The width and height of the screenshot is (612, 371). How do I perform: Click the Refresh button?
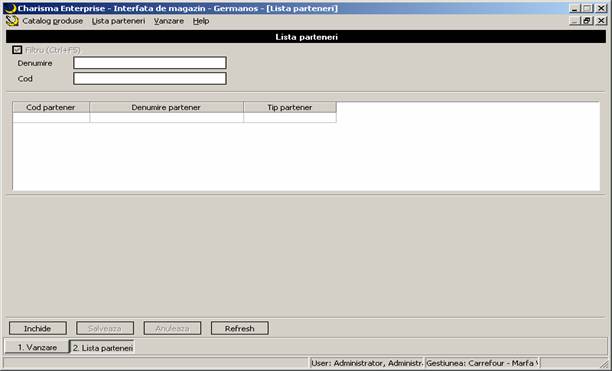[x=240, y=328]
